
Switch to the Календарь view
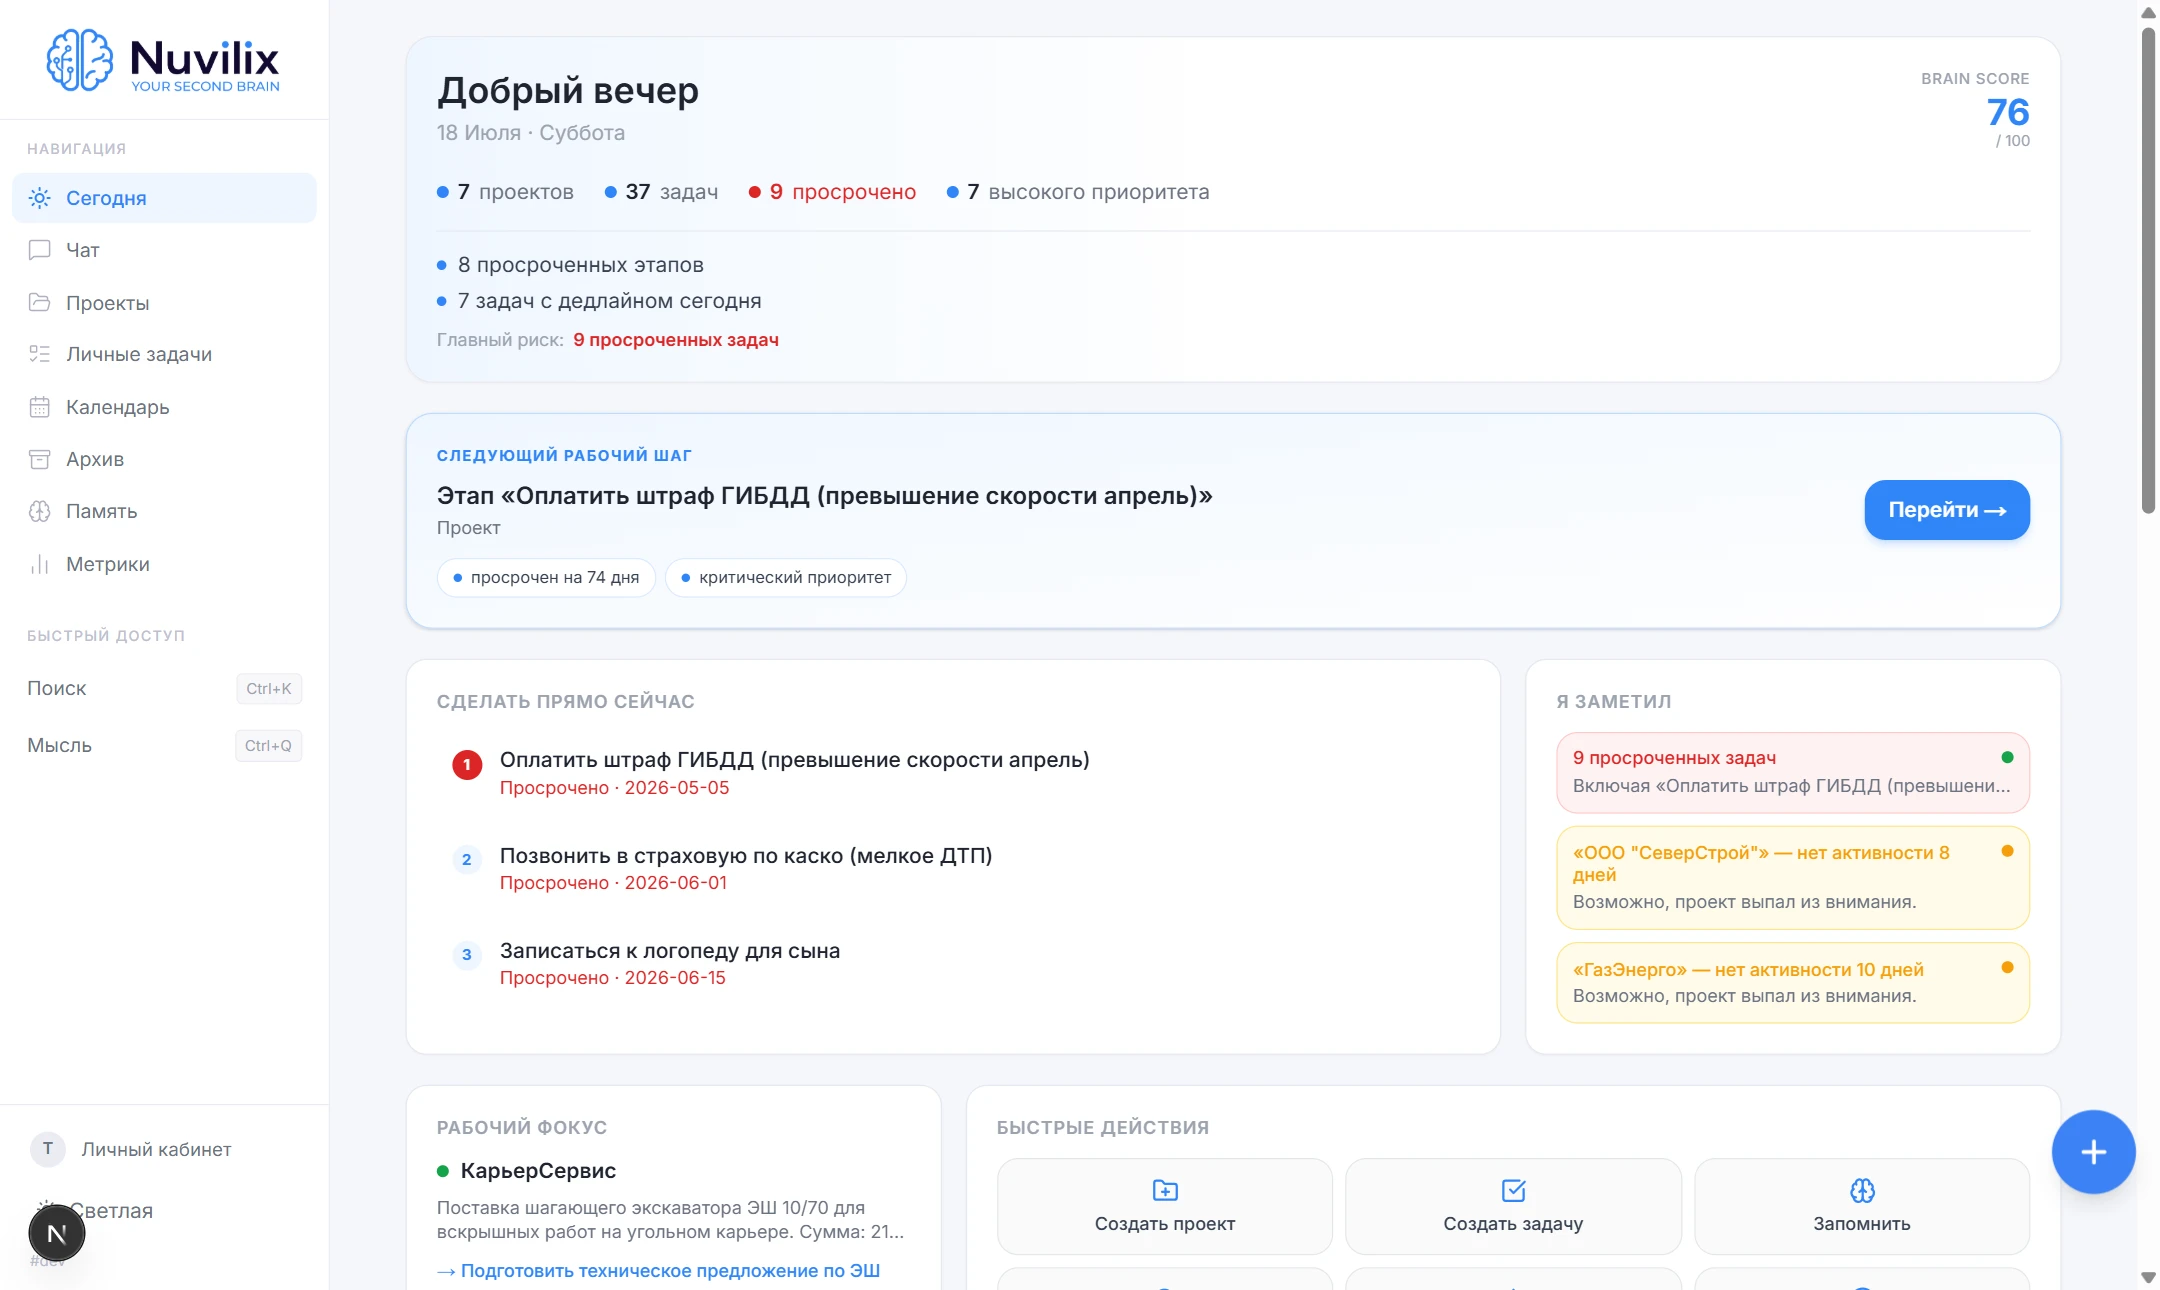(164, 407)
